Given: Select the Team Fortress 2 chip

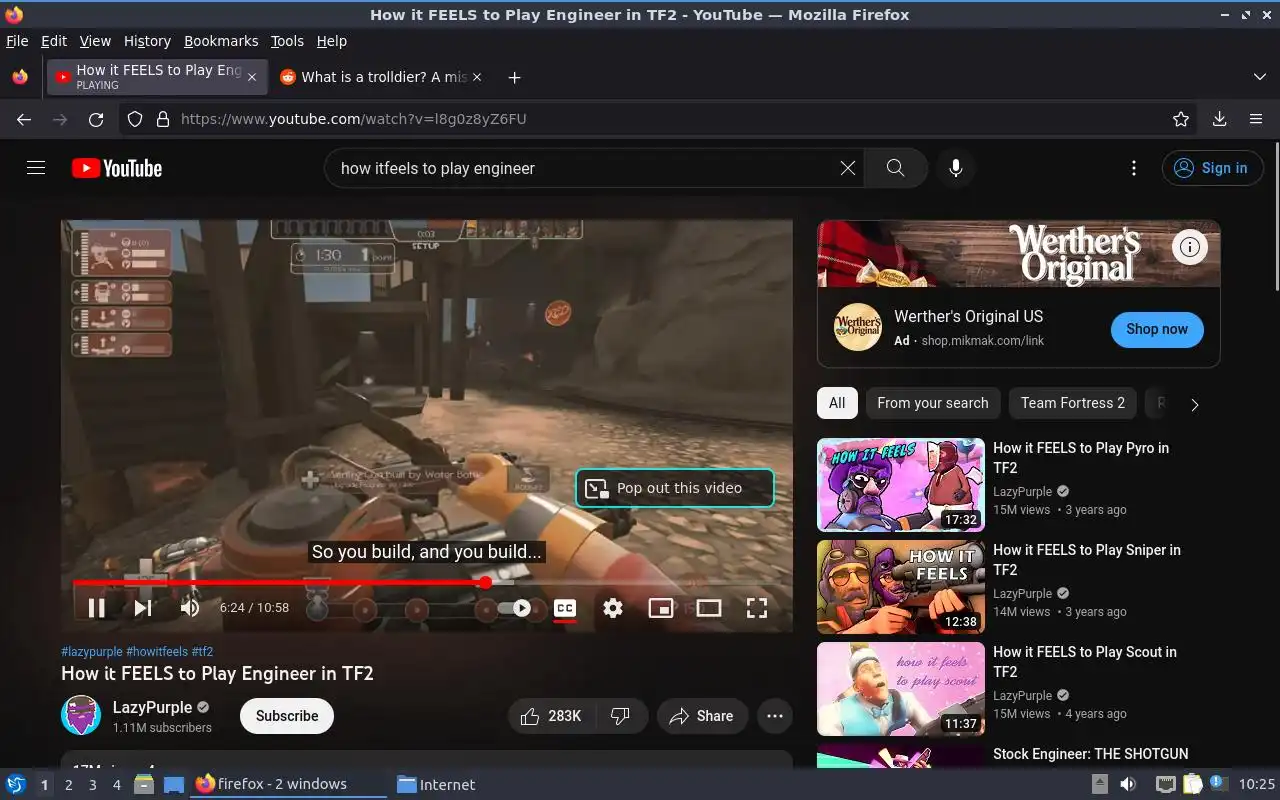Looking at the screenshot, I should click(x=1073, y=403).
